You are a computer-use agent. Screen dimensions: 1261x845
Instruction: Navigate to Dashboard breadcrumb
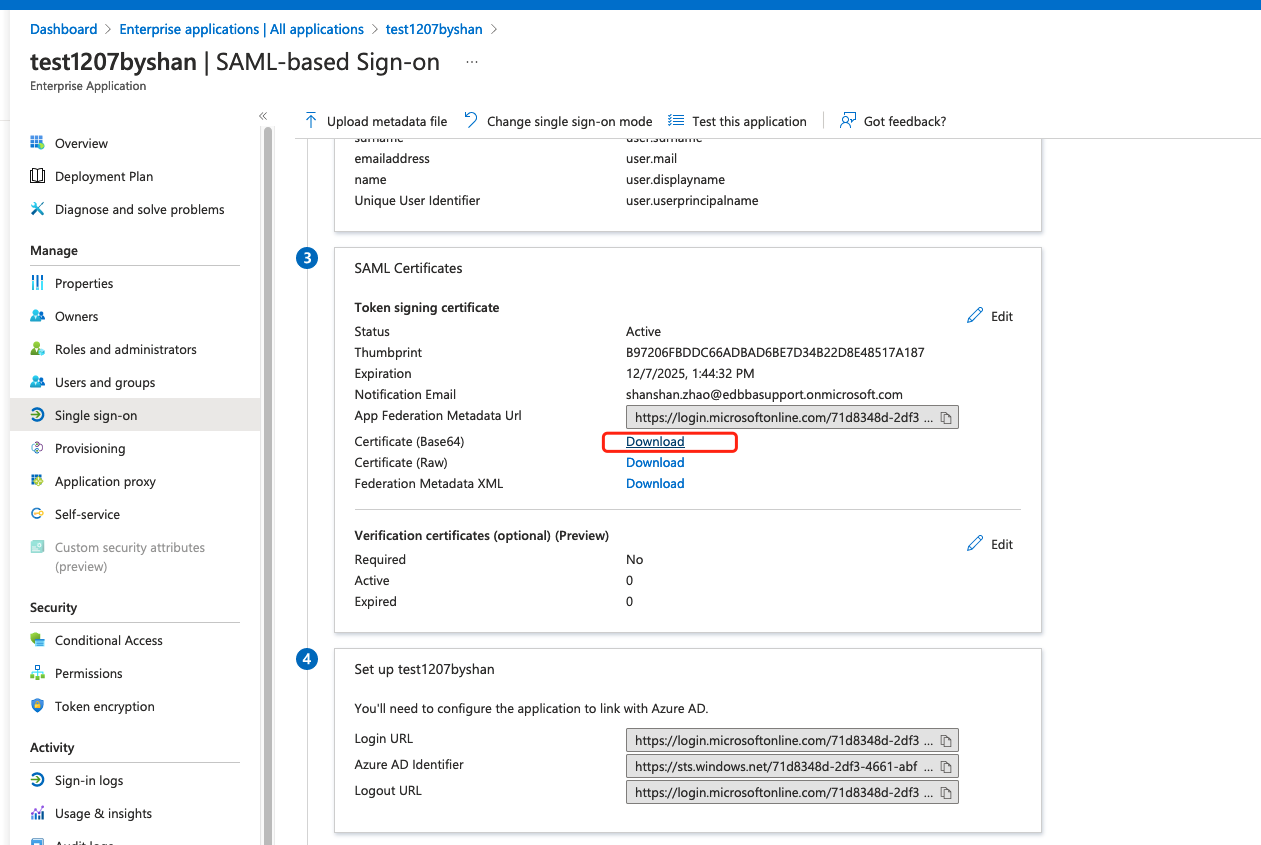pos(64,29)
